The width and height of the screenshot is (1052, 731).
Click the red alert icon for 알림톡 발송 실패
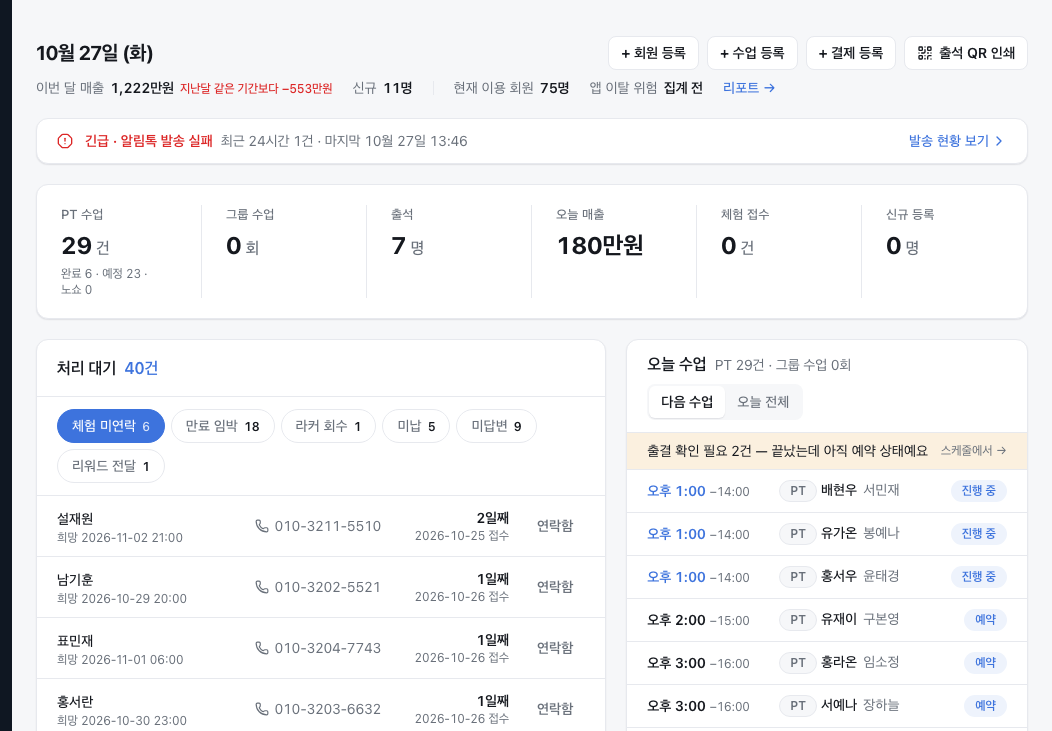(x=65, y=141)
